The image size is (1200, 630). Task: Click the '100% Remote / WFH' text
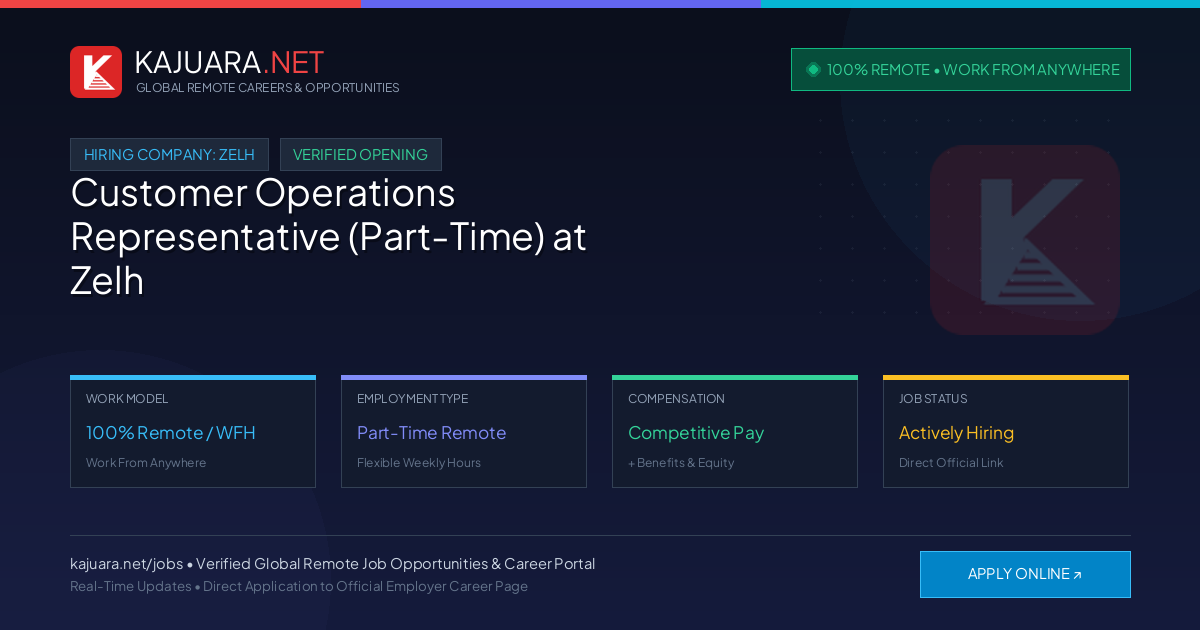tap(171, 433)
